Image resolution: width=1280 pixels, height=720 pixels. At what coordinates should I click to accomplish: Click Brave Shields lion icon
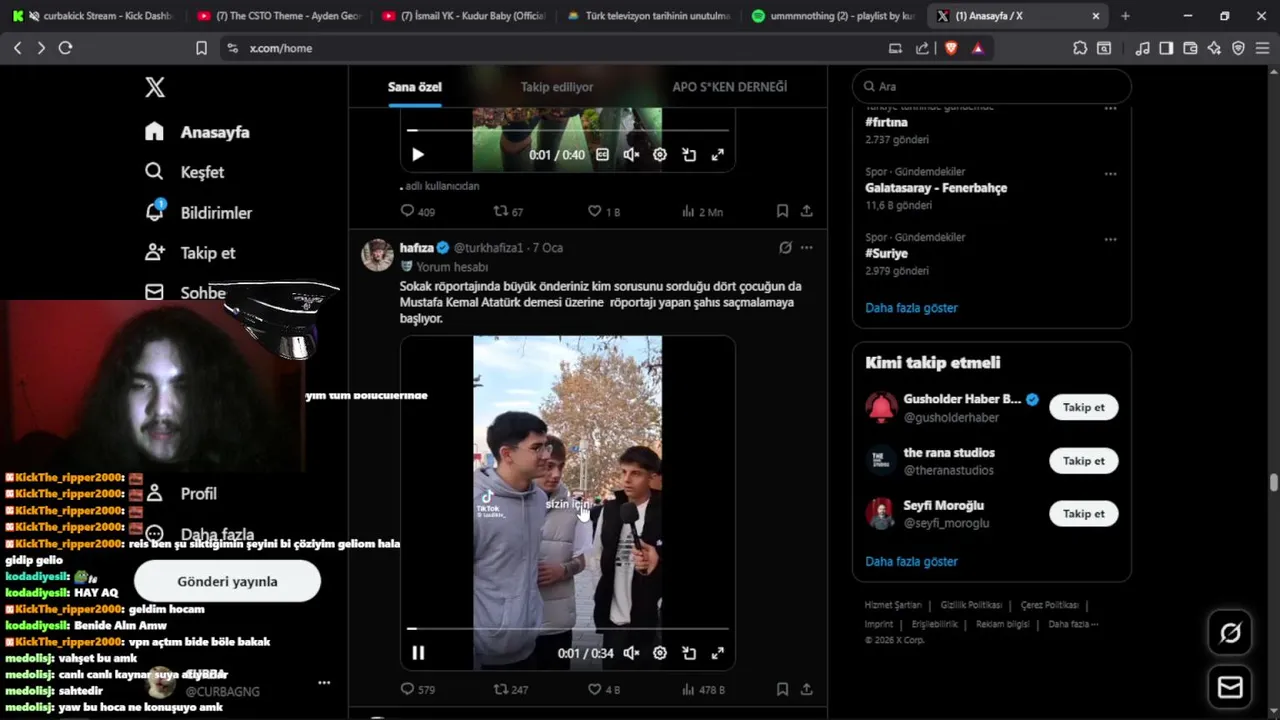950,48
